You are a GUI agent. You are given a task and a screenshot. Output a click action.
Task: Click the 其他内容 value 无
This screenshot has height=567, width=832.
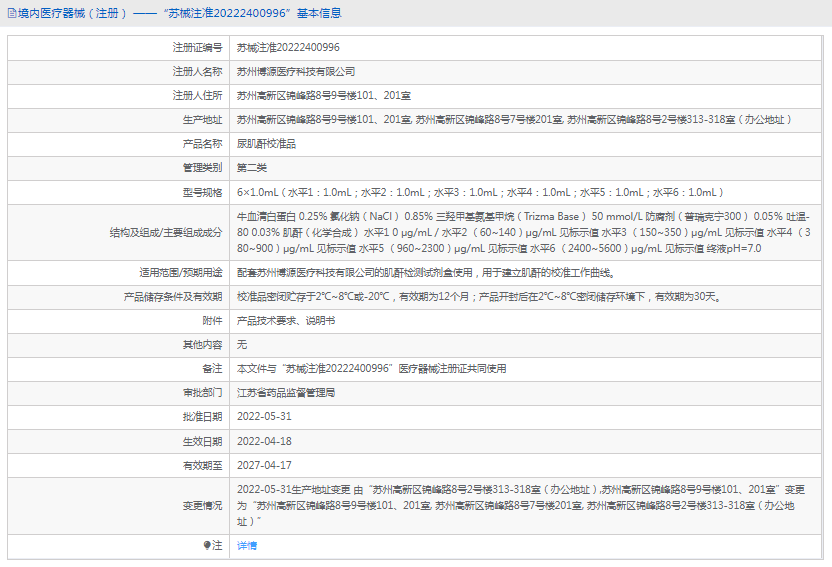(242, 345)
